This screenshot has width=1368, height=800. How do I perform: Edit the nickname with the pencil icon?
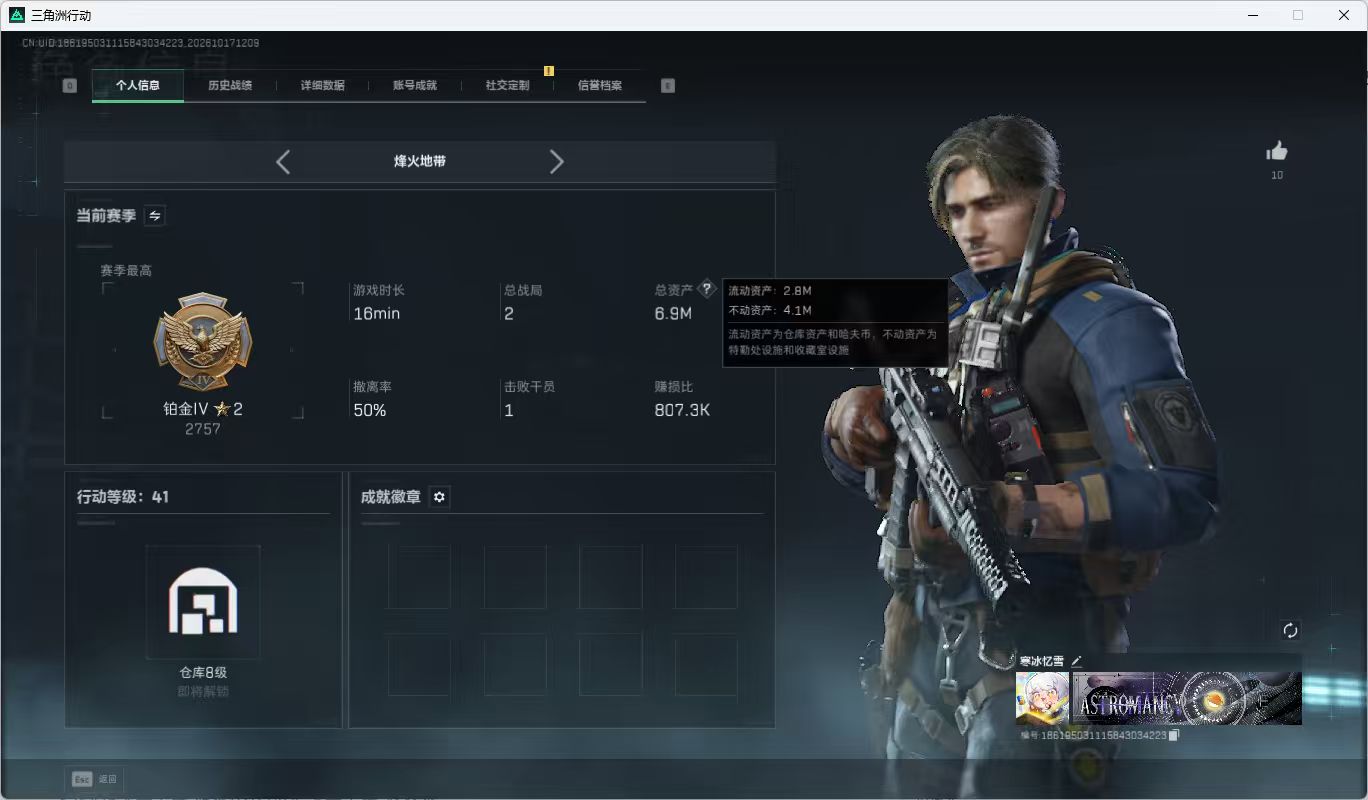point(1077,661)
